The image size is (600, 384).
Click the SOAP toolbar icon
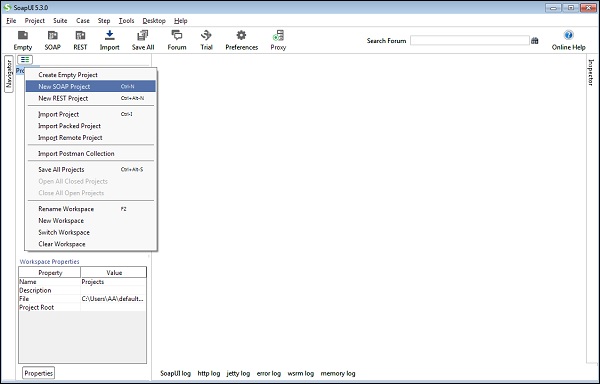coord(52,36)
